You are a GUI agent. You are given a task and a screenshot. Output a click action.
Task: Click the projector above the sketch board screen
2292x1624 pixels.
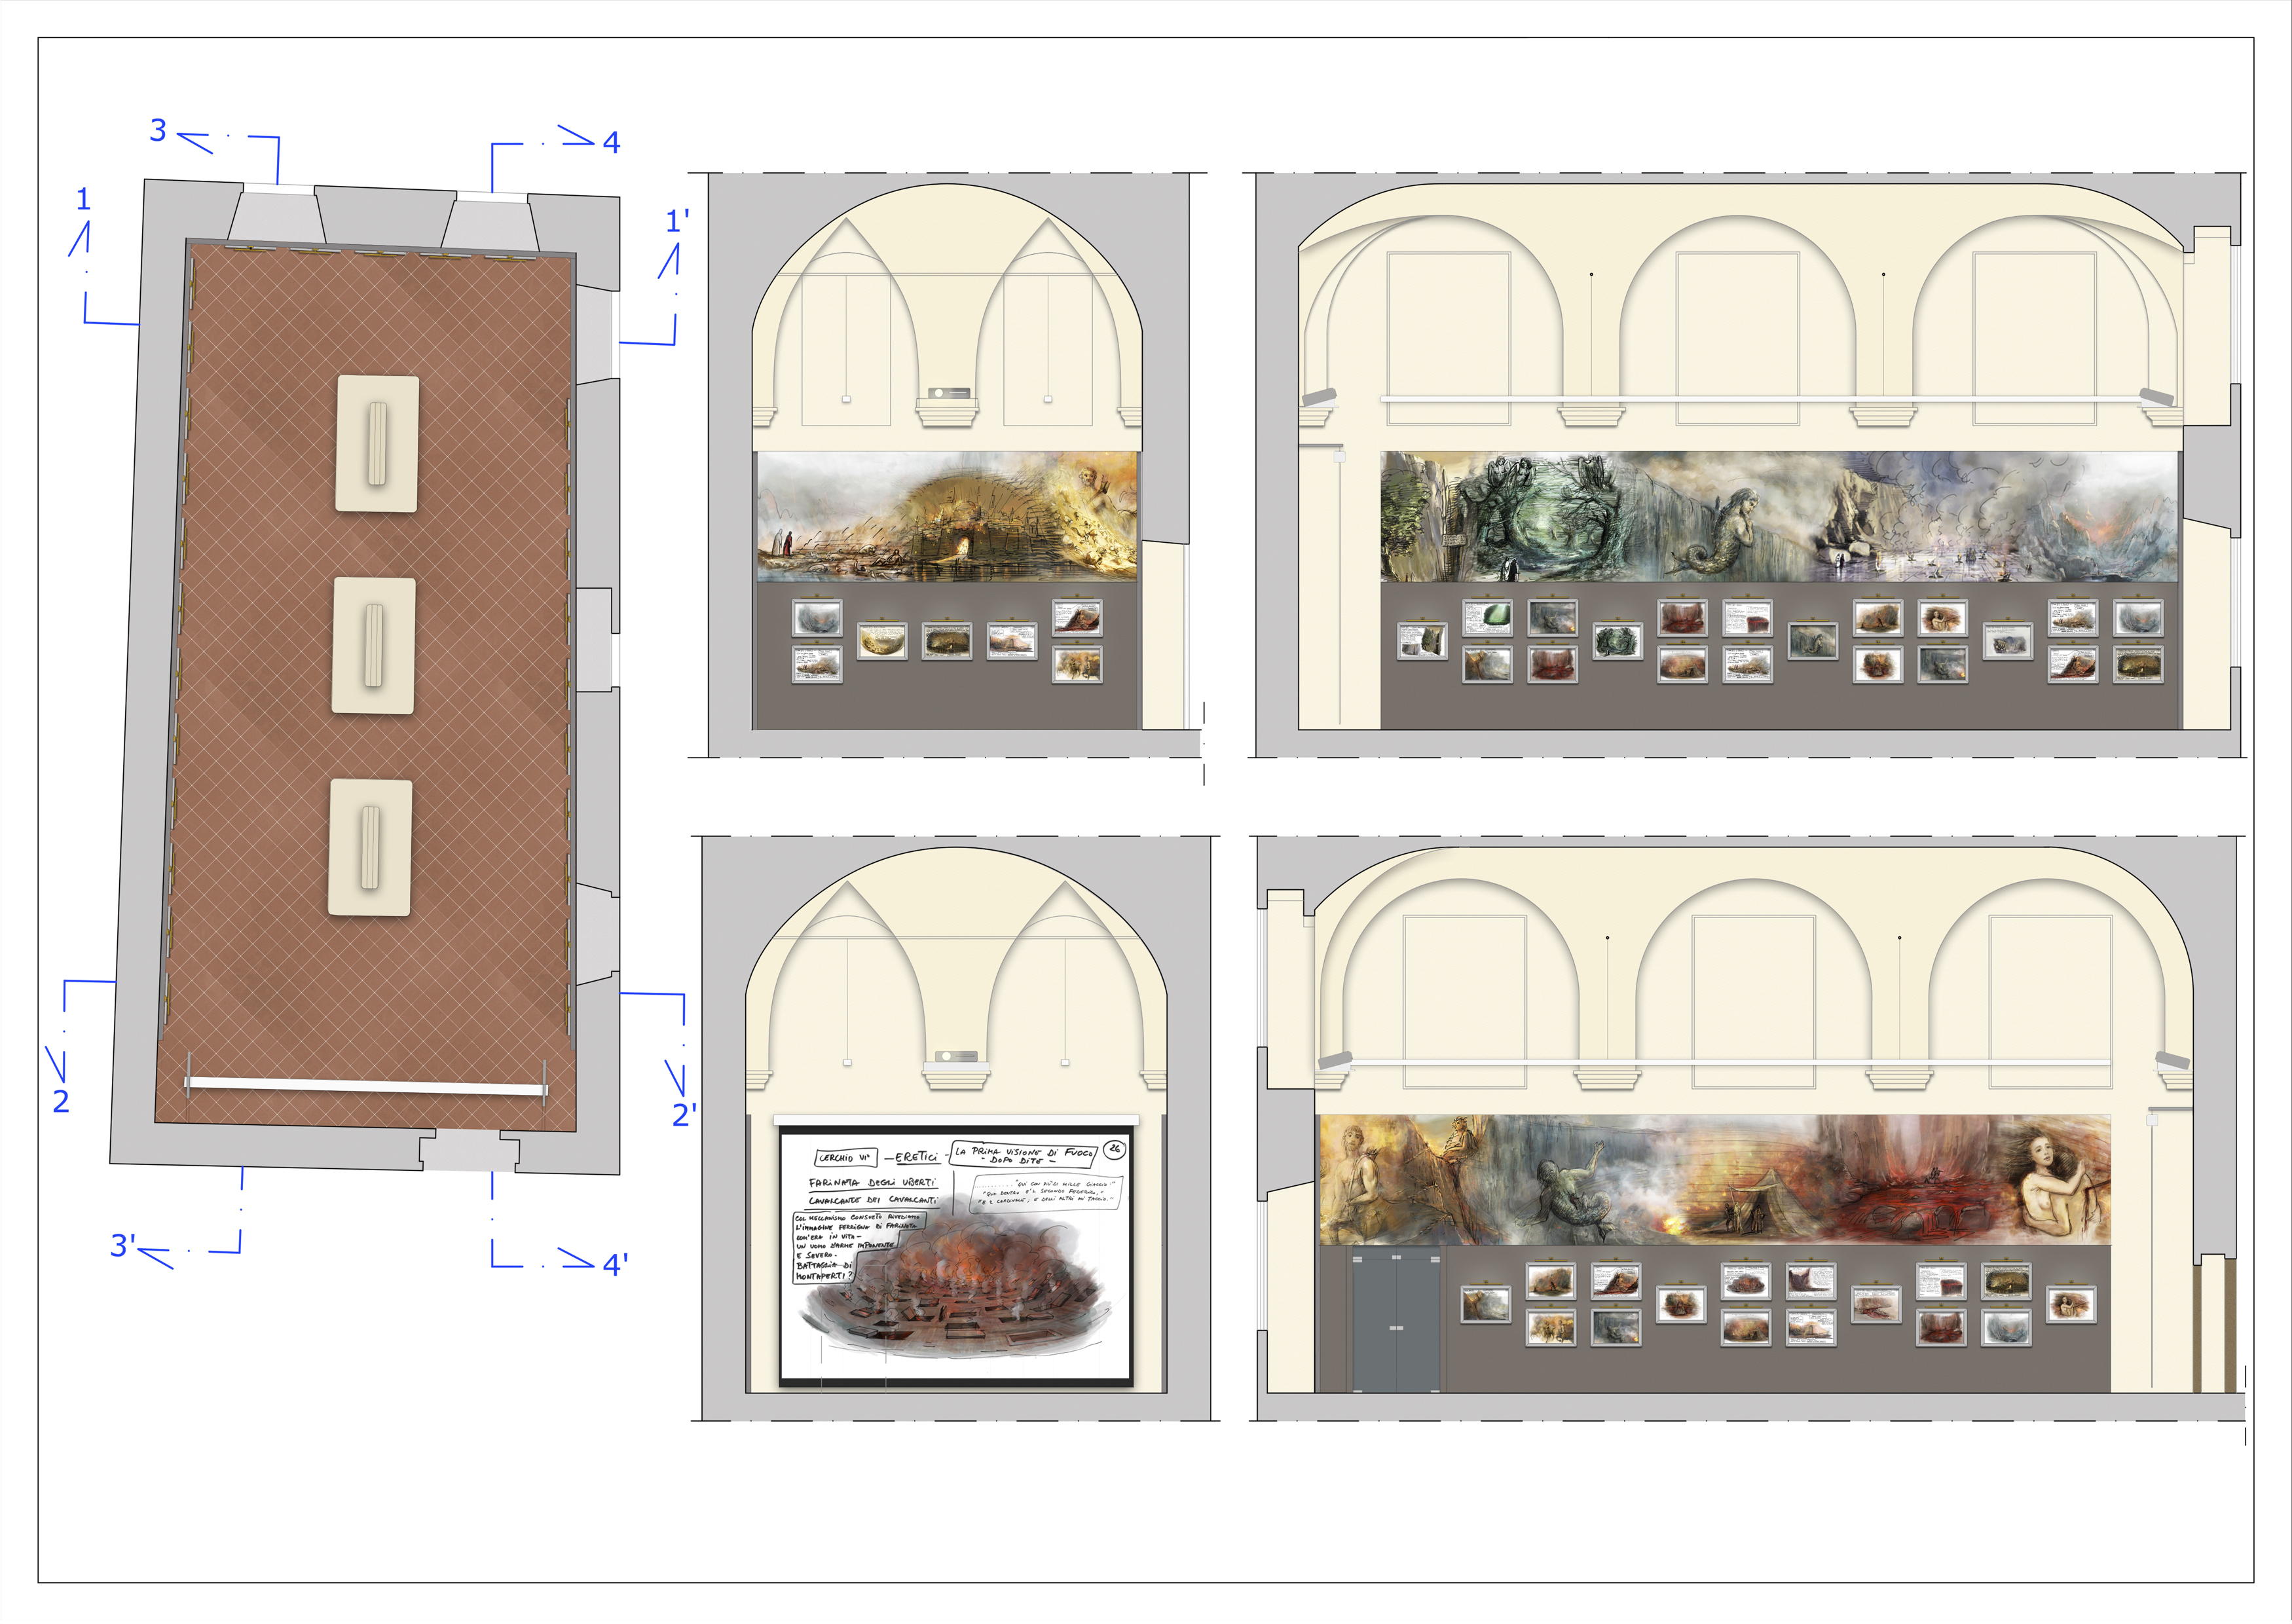click(x=956, y=1056)
